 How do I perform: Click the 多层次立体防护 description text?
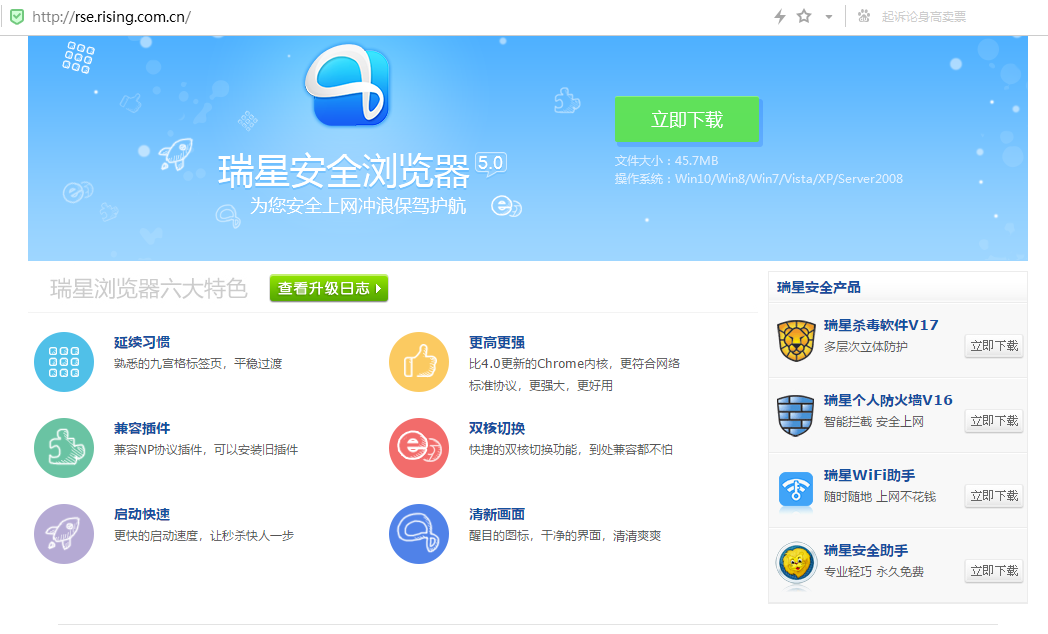click(866, 347)
